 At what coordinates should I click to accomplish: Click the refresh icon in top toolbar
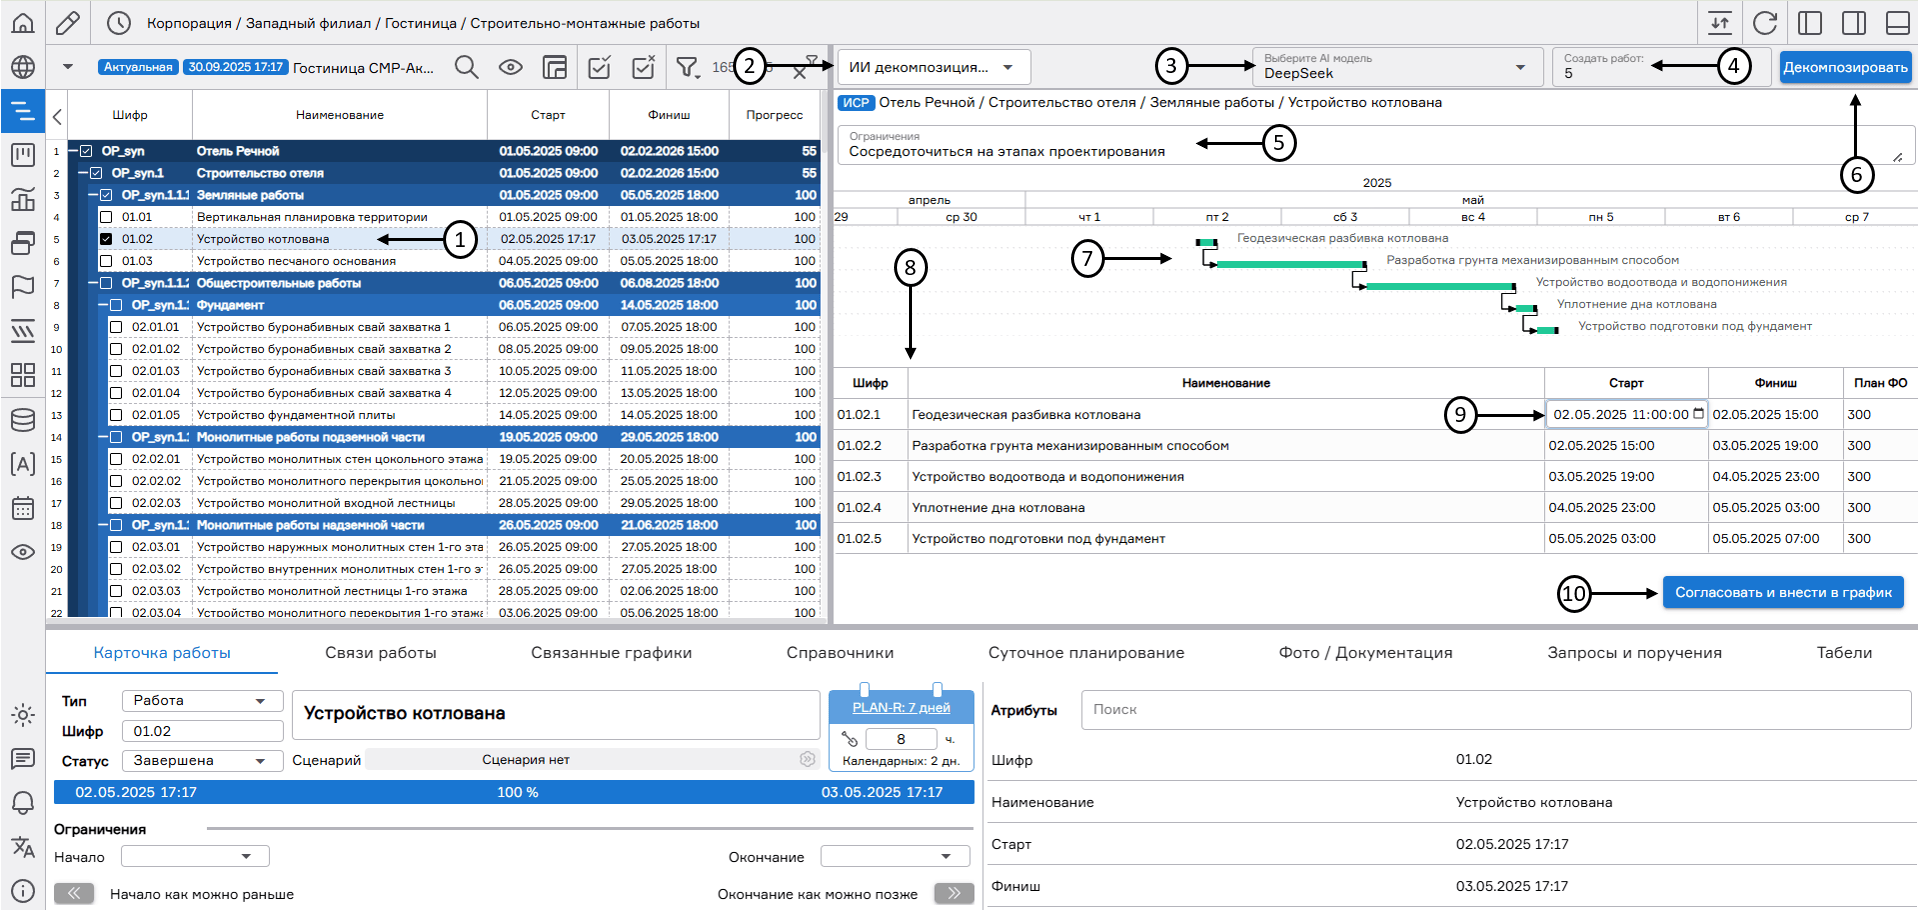(x=1765, y=22)
